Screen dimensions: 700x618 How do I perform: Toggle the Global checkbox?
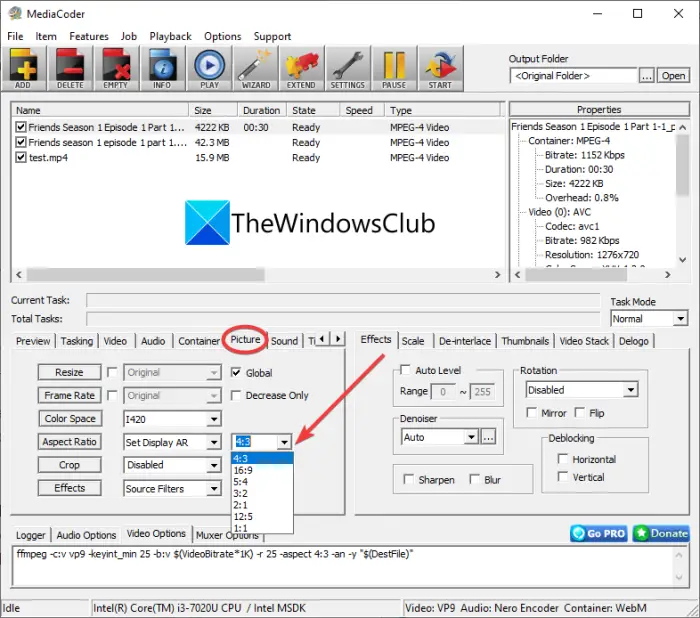click(x=236, y=372)
